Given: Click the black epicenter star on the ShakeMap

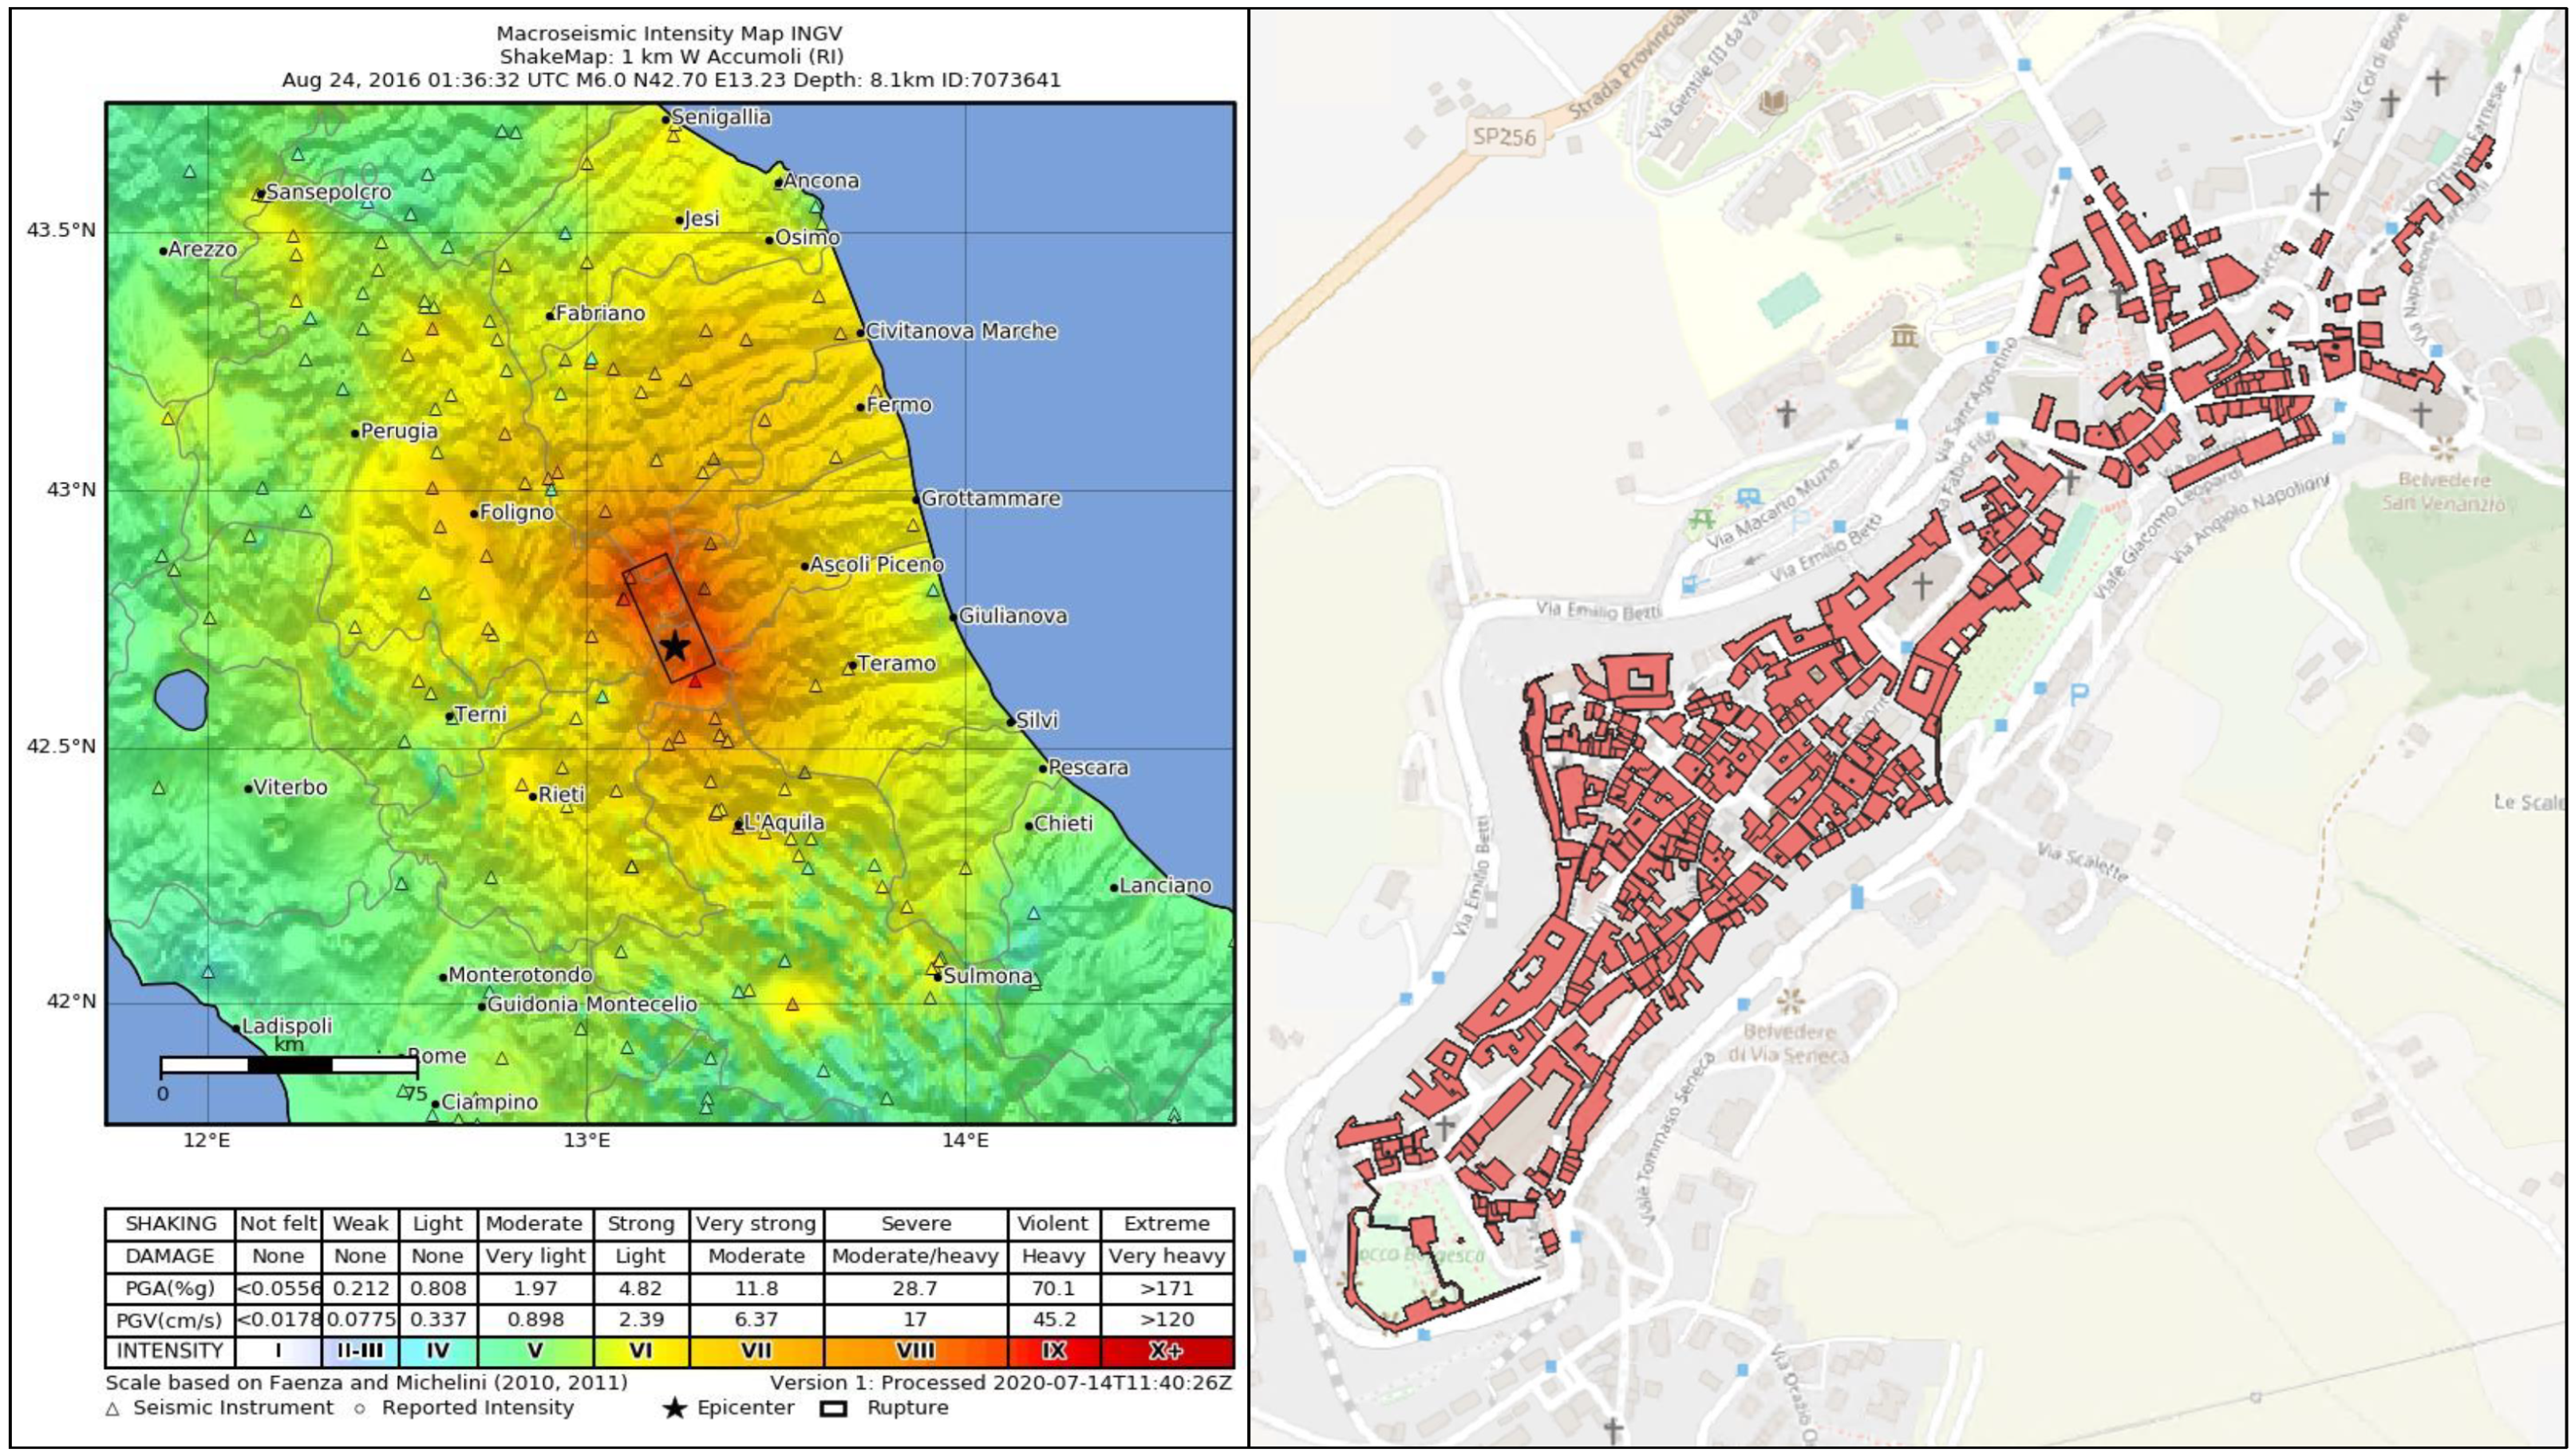Looking at the screenshot, I should pyautogui.click(x=675, y=646).
